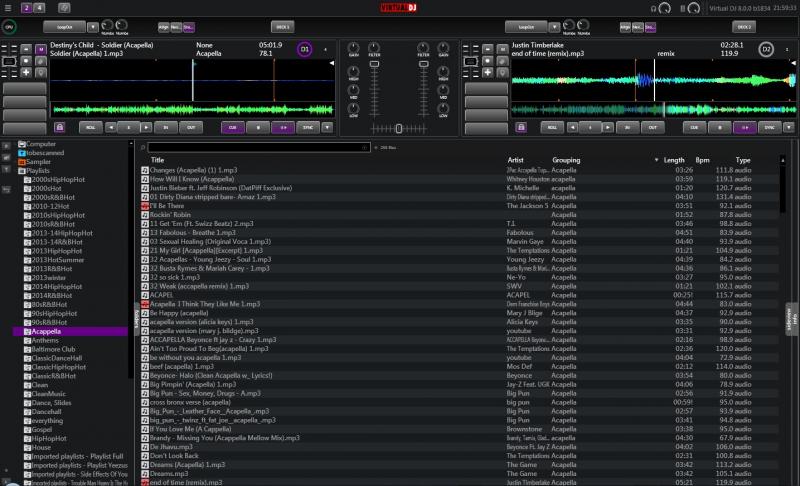Viewport: 800px width, 486px height.
Task: Open the hamburger main menu
Action: 8,8
